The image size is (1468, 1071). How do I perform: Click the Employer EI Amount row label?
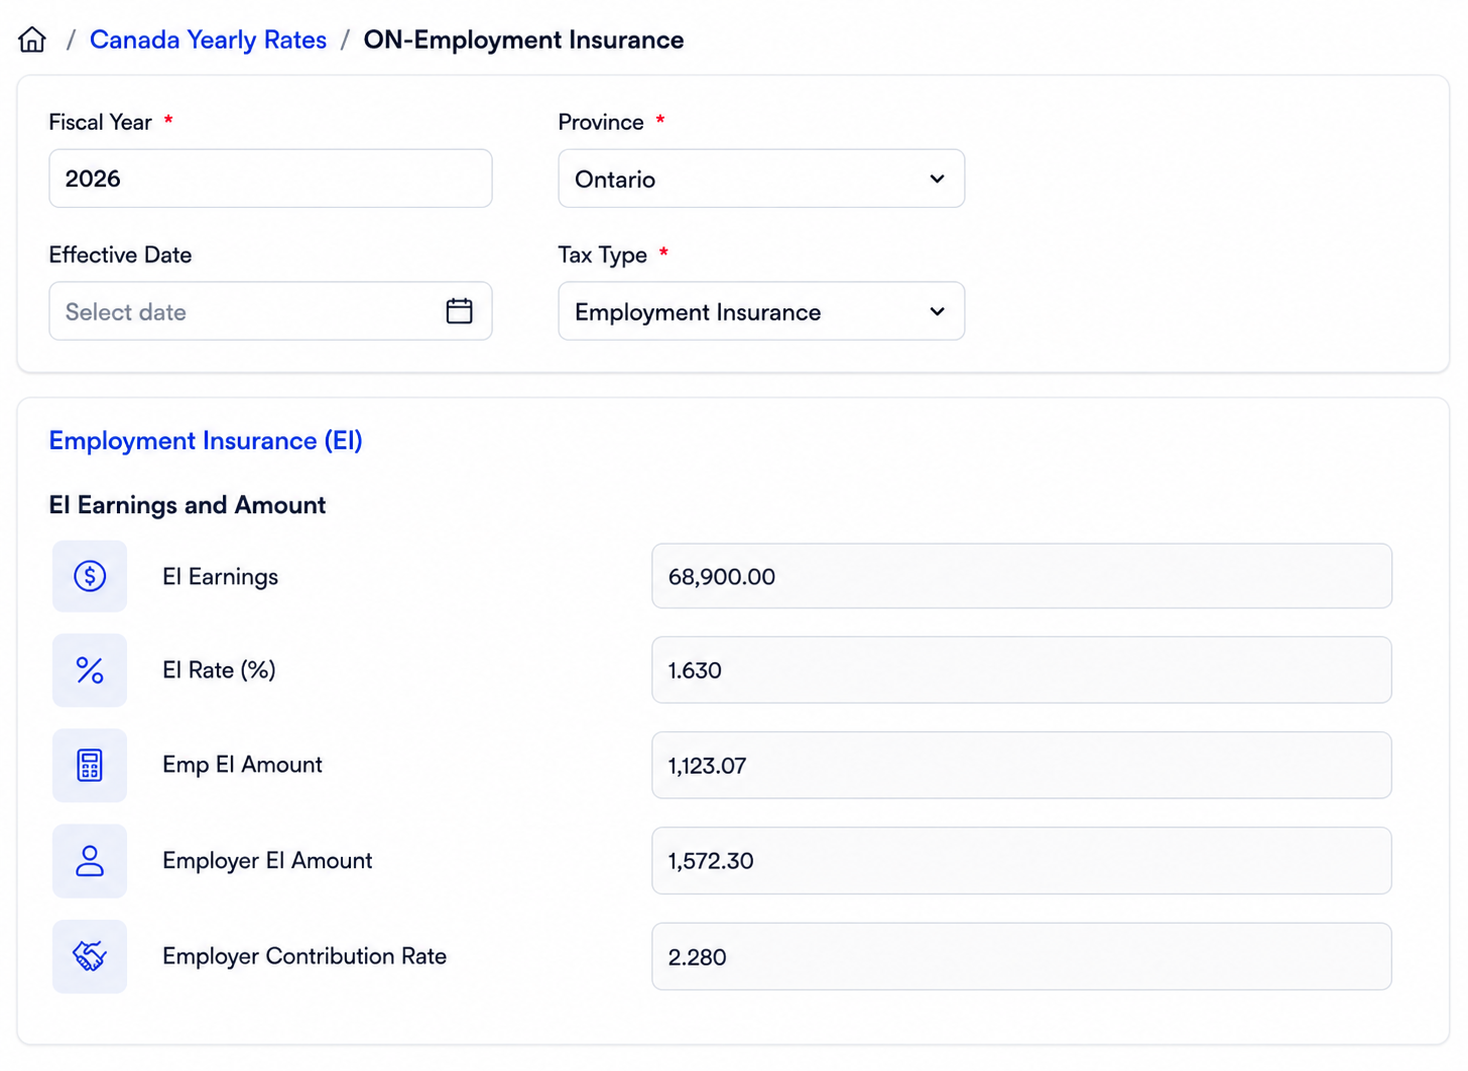coord(267,861)
